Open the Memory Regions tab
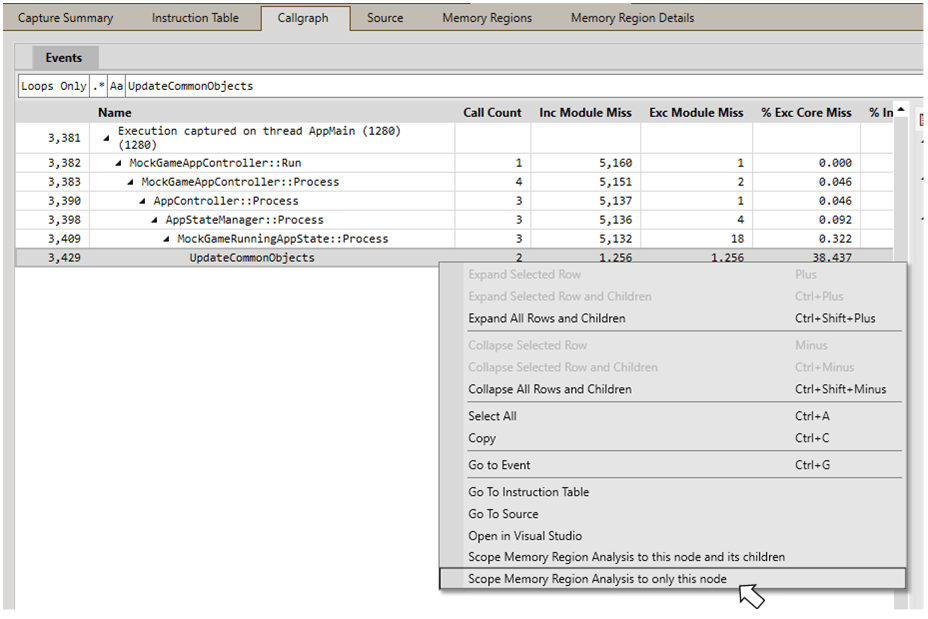 [487, 18]
